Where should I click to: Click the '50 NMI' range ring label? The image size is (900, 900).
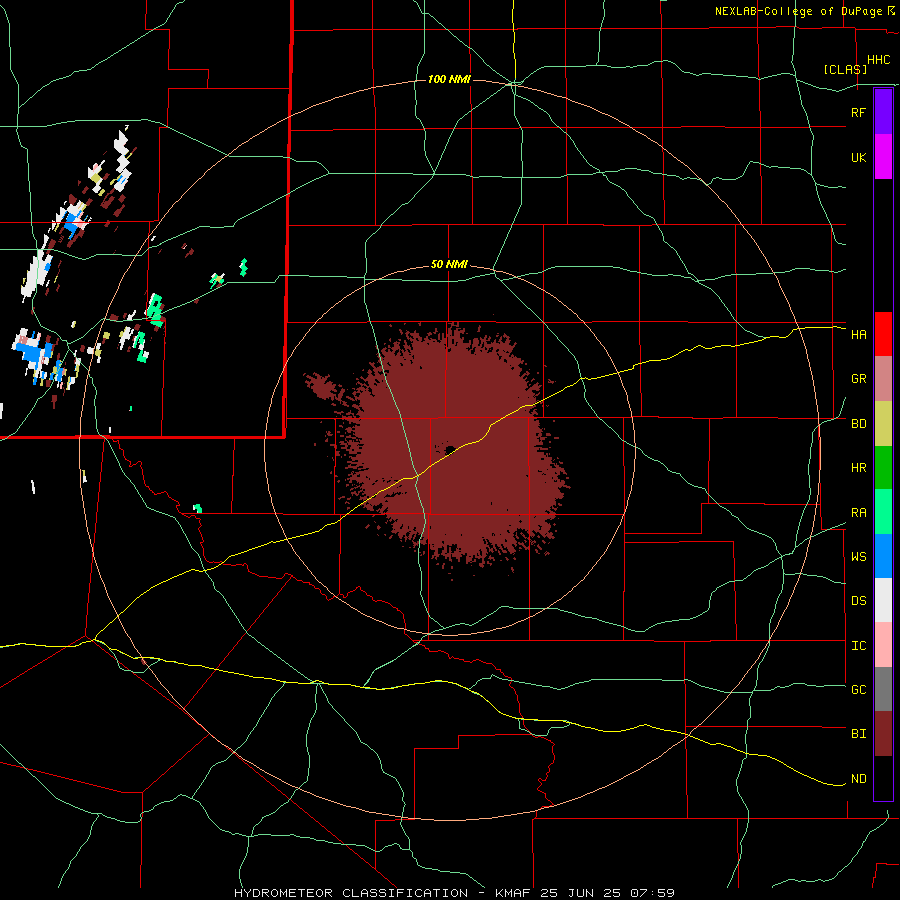449,264
